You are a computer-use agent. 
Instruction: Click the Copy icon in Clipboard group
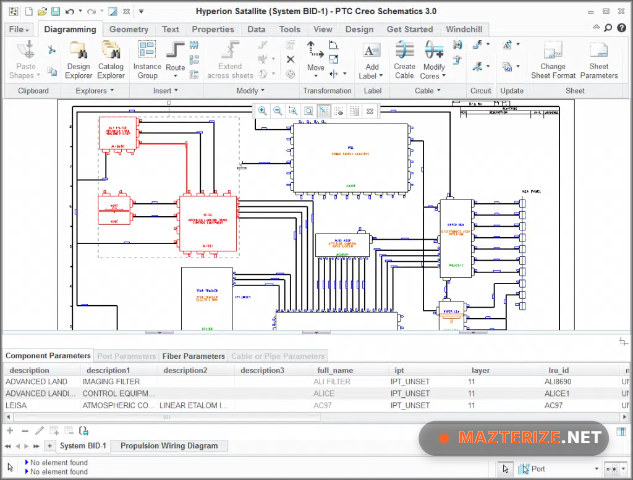pyautogui.click(x=52, y=71)
